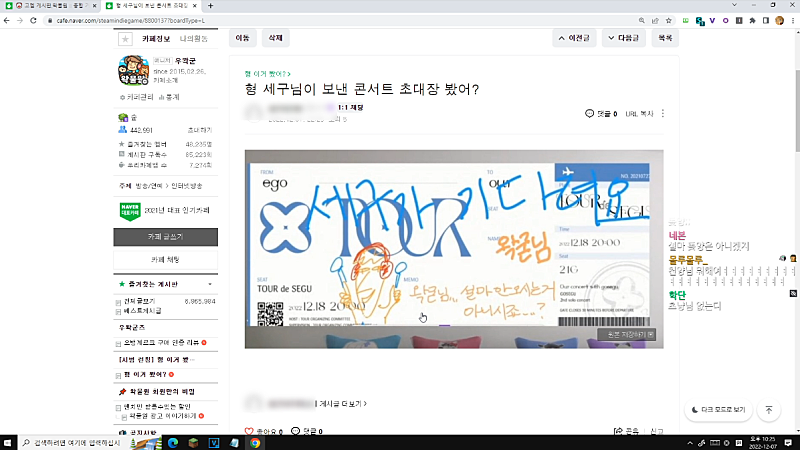Go to 이전글 previous post

(574, 38)
